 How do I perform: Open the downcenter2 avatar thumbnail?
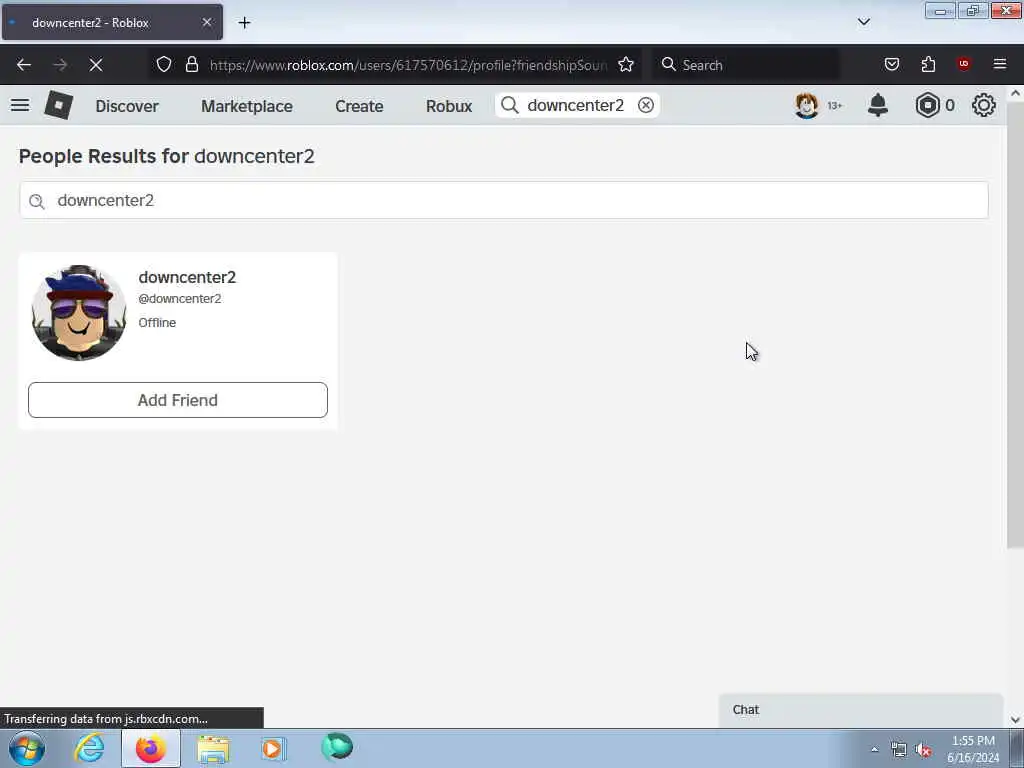coord(79,313)
